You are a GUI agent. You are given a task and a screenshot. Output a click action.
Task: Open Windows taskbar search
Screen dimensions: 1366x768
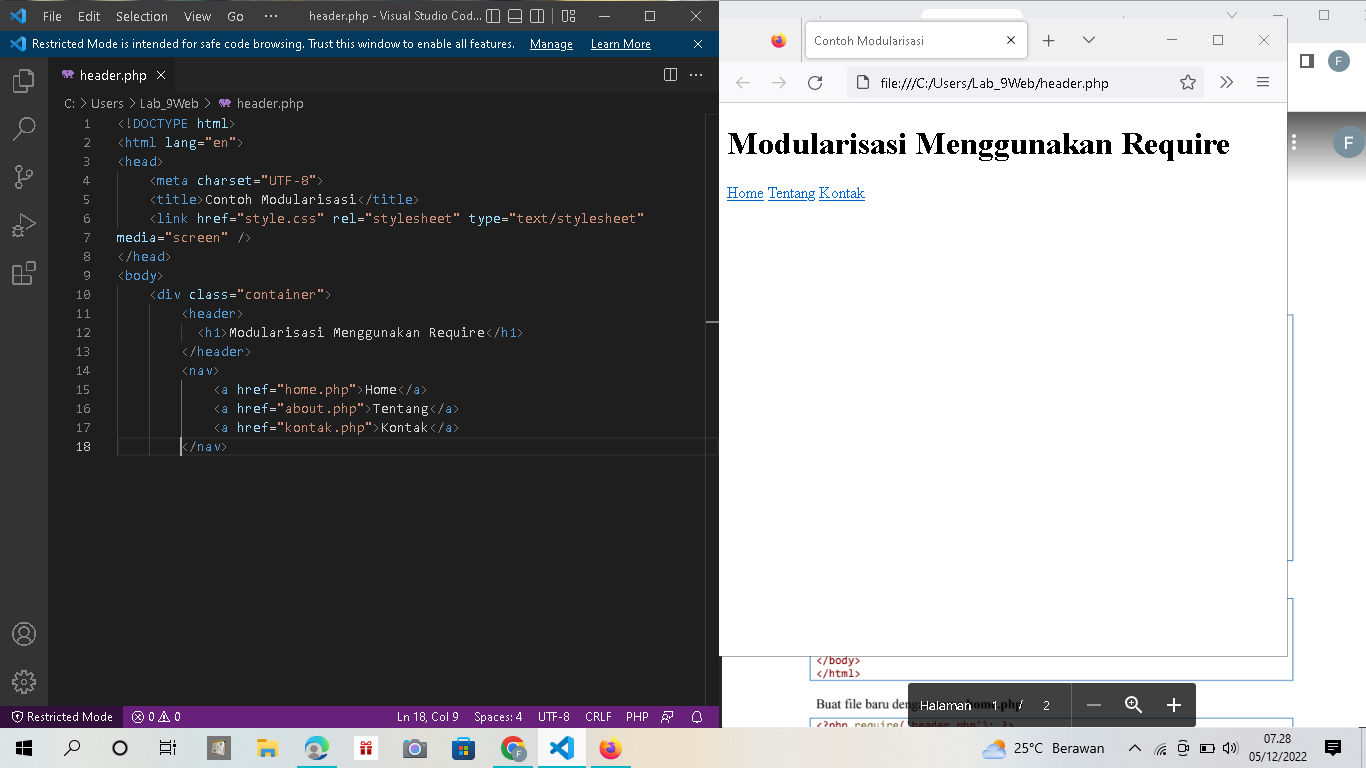(x=72, y=748)
